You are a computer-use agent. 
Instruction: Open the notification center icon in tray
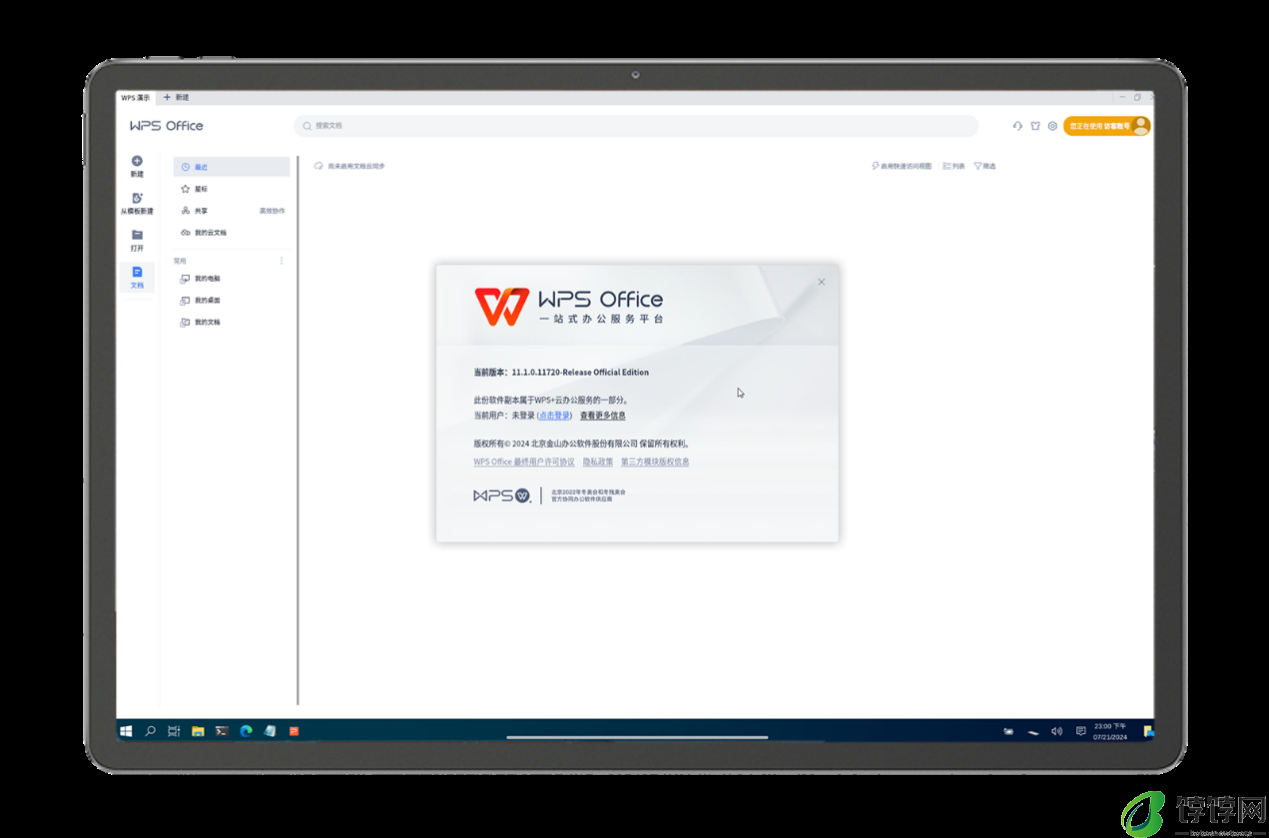tap(1081, 731)
